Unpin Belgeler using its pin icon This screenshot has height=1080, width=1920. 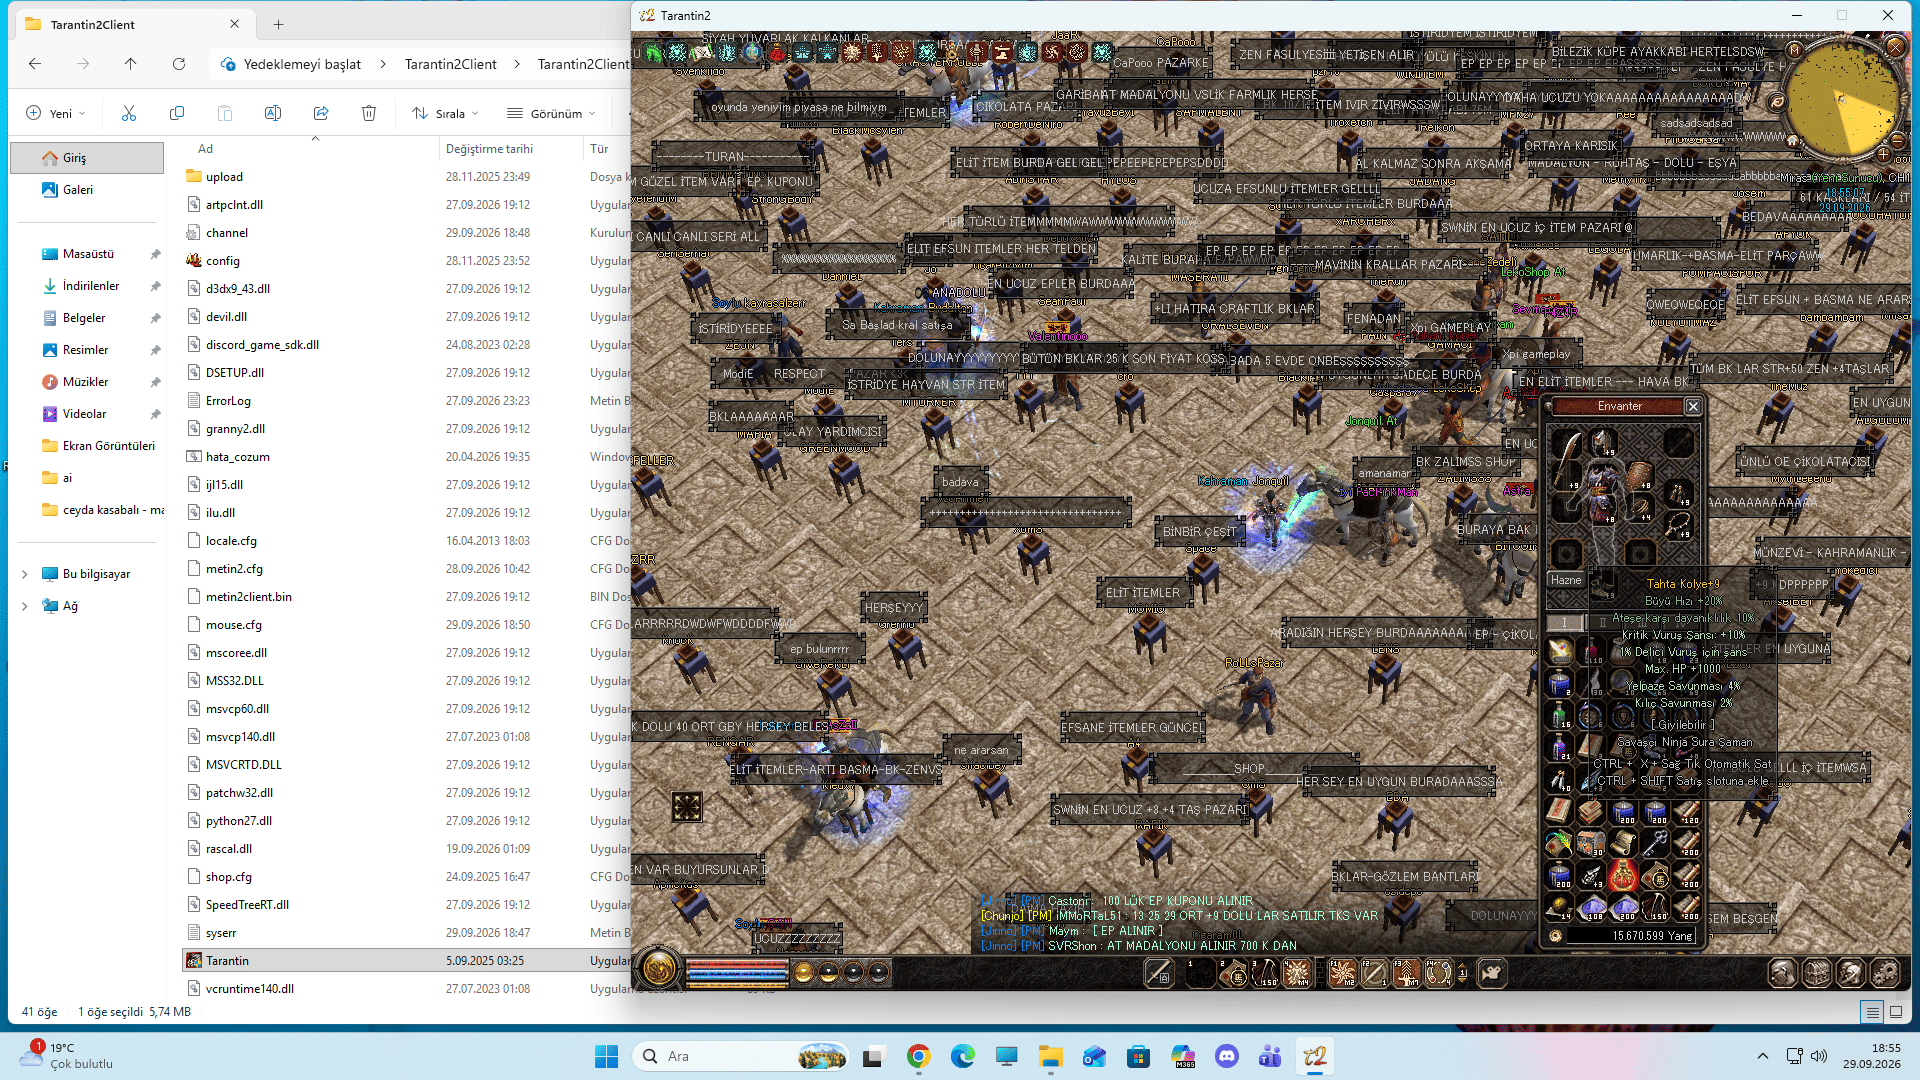(156, 318)
